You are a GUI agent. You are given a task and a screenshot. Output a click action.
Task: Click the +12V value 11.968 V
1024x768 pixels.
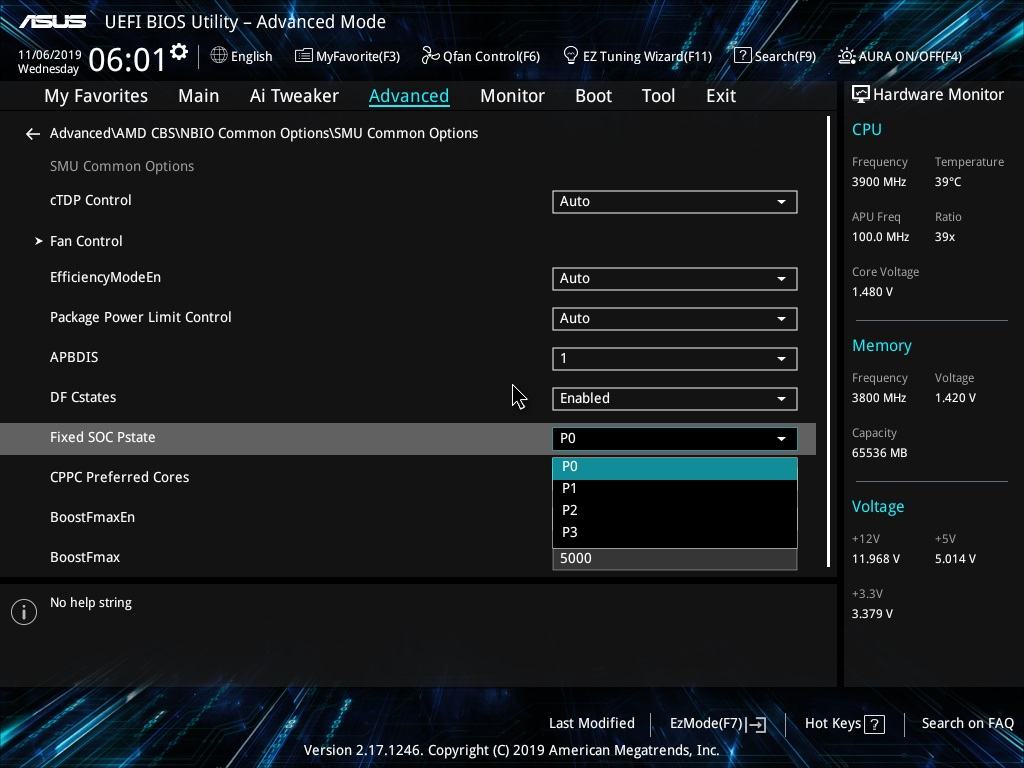(876, 559)
